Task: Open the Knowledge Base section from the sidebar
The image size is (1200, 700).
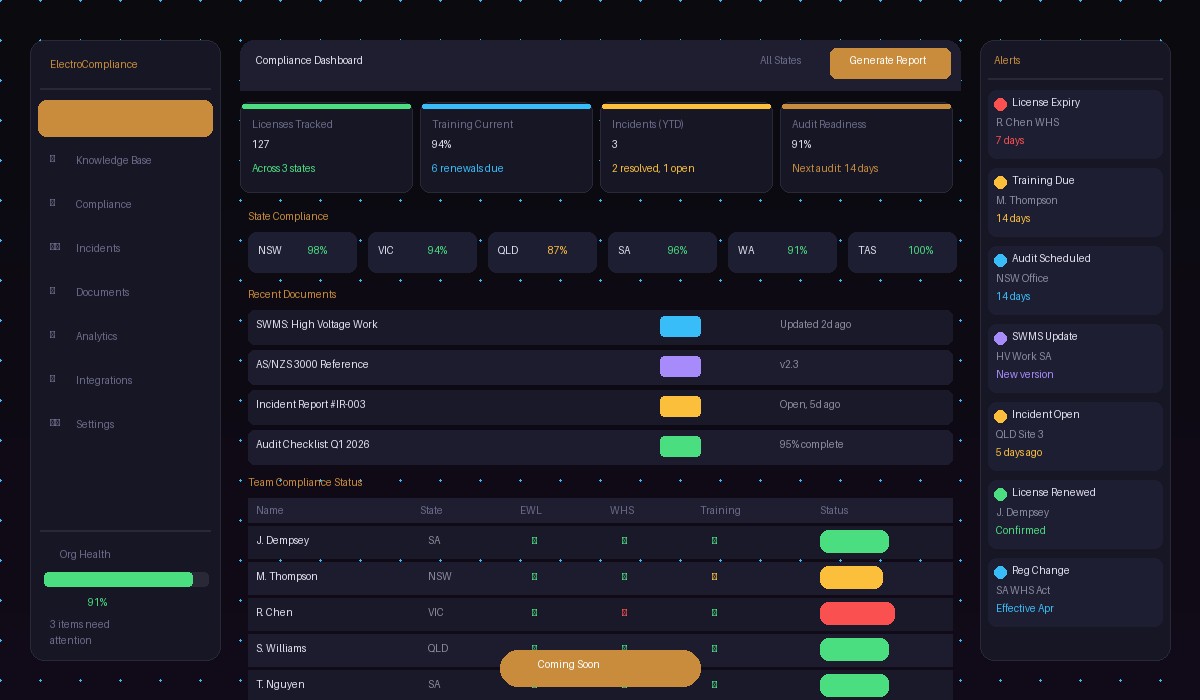Action: pyautogui.click(x=53, y=160)
